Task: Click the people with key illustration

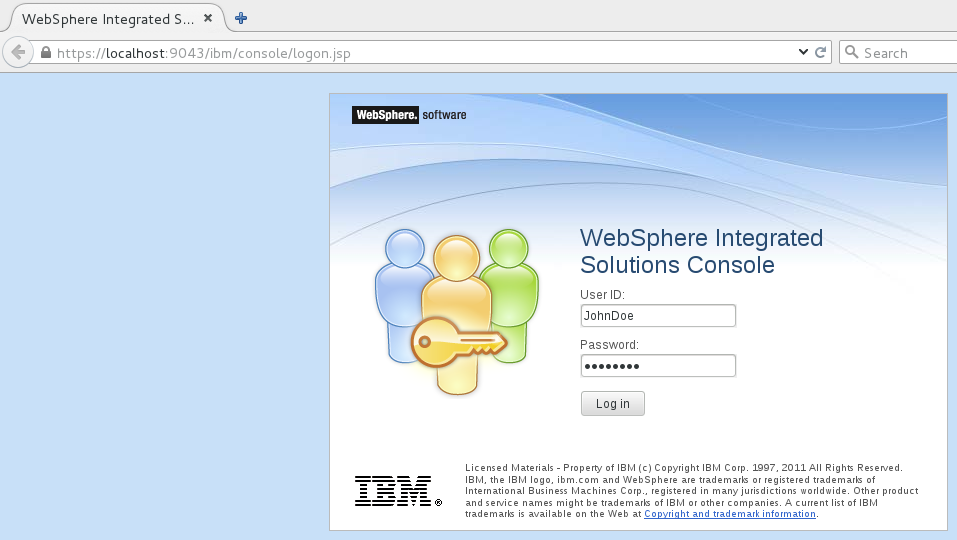Action: point(457,311)
